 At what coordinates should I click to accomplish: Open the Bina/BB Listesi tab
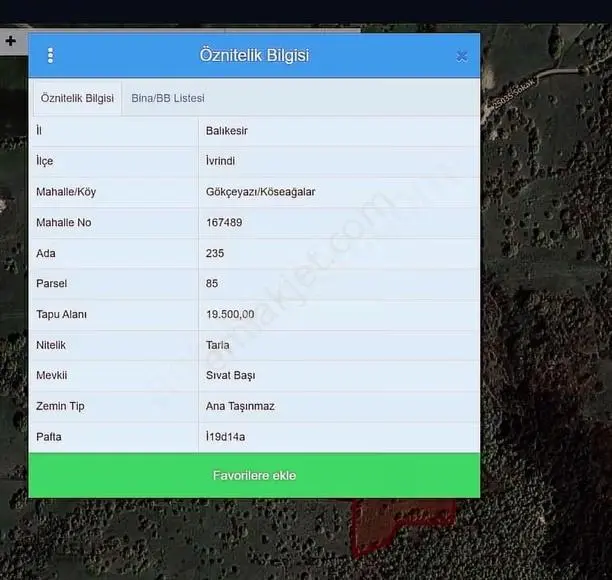tap(168, 98)
